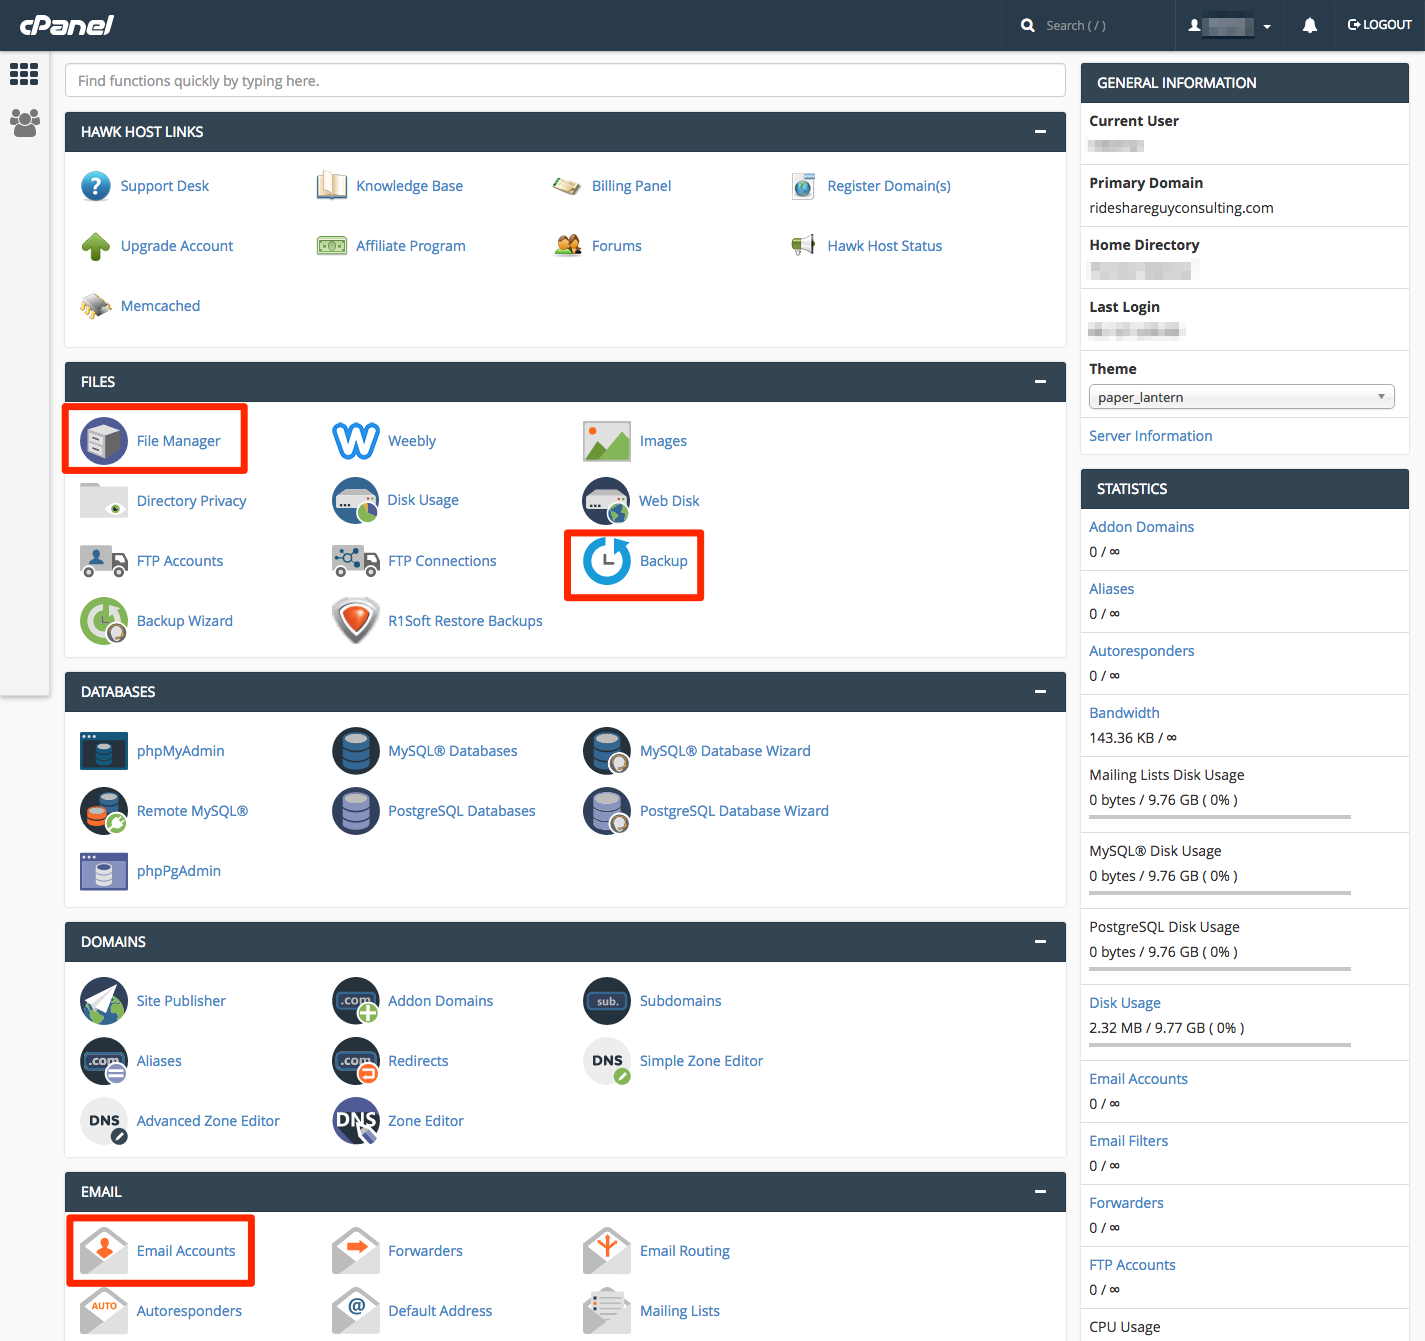This screenshot has height=1341, width=1425.
Task: Open the Backup tool
Action: click(x=663, y=561)
